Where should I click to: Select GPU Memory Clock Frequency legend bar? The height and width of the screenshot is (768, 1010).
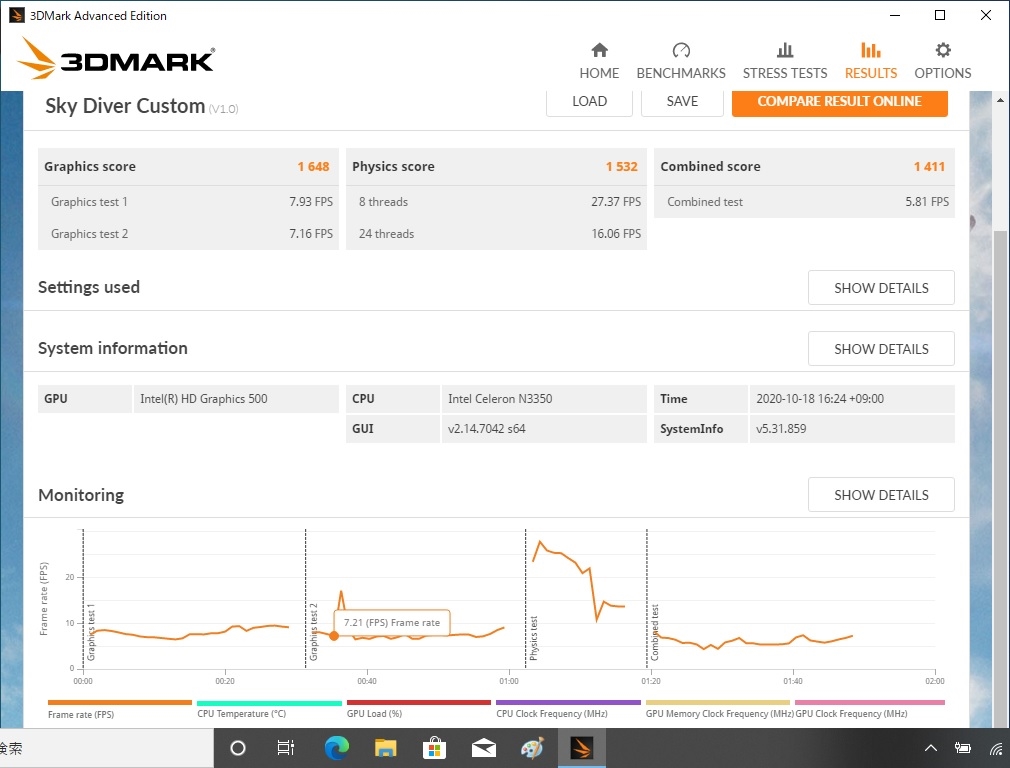(x=718, y=703)
